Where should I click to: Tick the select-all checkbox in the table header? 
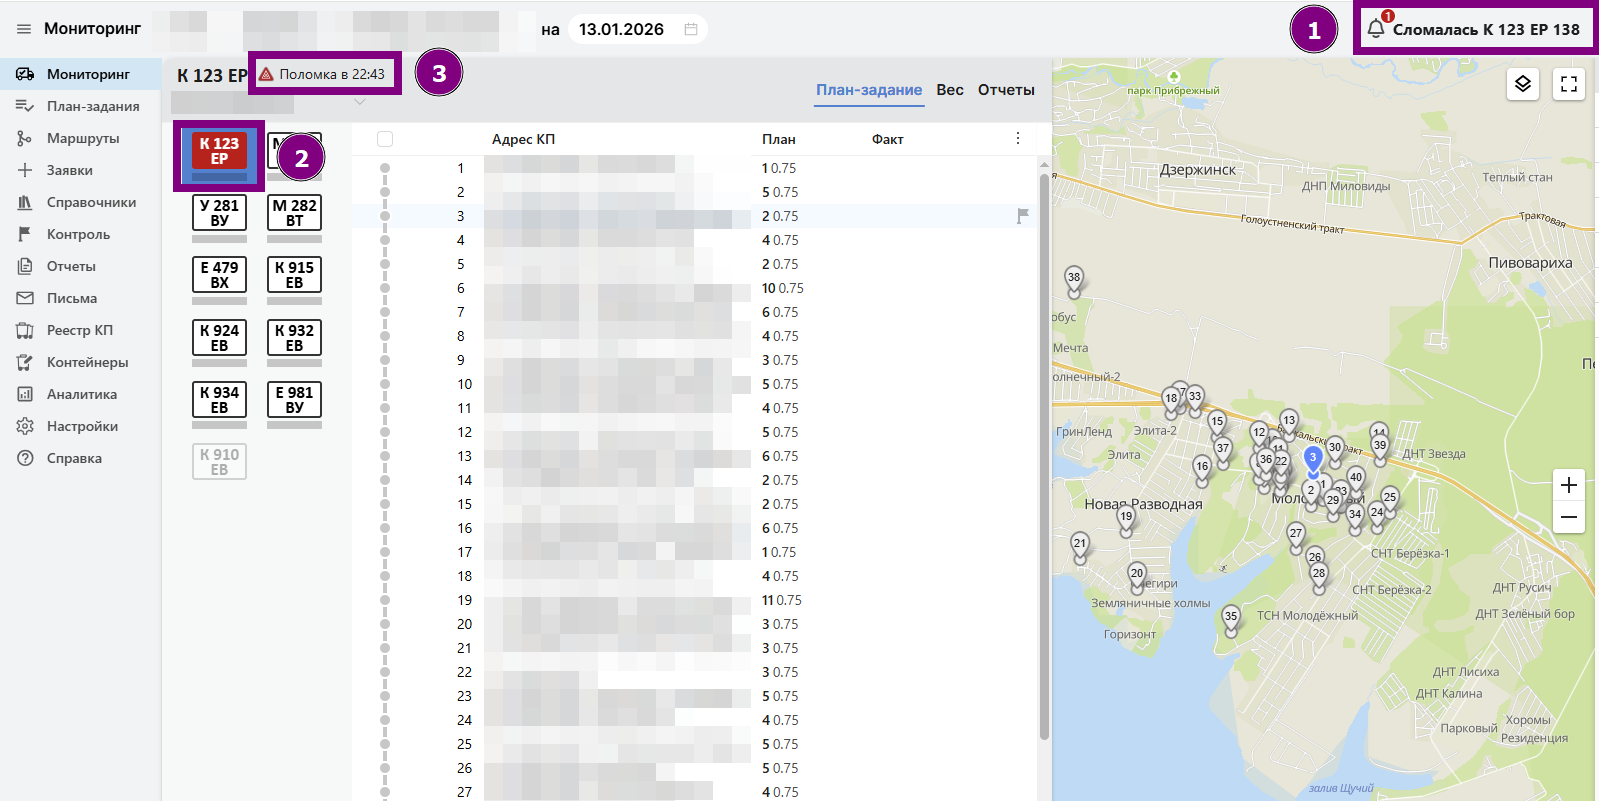pyautogui.click(x=385, y=139)
